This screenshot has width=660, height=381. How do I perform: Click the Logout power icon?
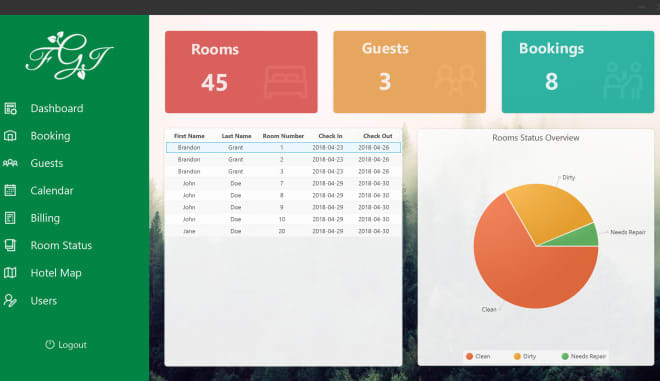[50, 344]
